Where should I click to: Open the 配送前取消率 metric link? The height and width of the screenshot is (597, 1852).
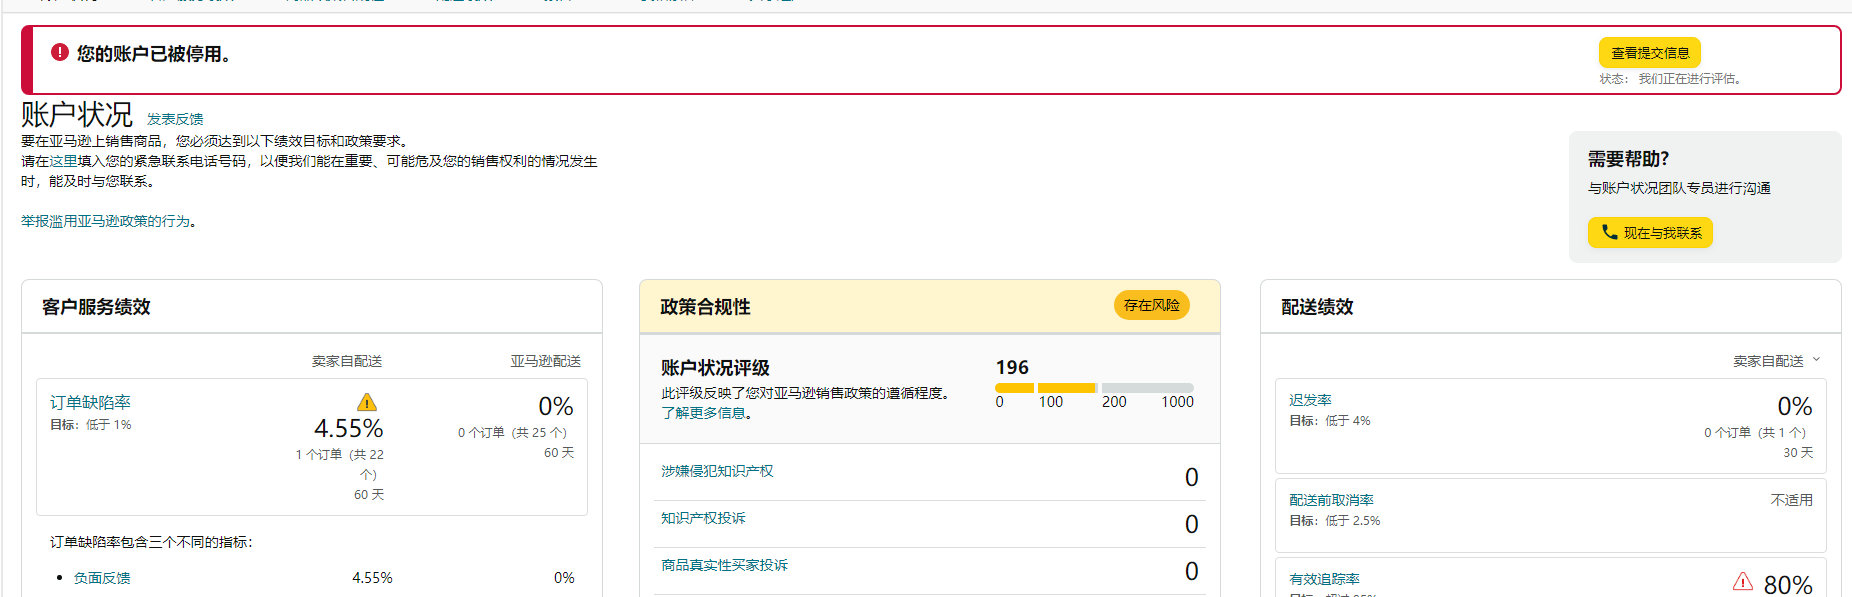[x=1331, y=500]
